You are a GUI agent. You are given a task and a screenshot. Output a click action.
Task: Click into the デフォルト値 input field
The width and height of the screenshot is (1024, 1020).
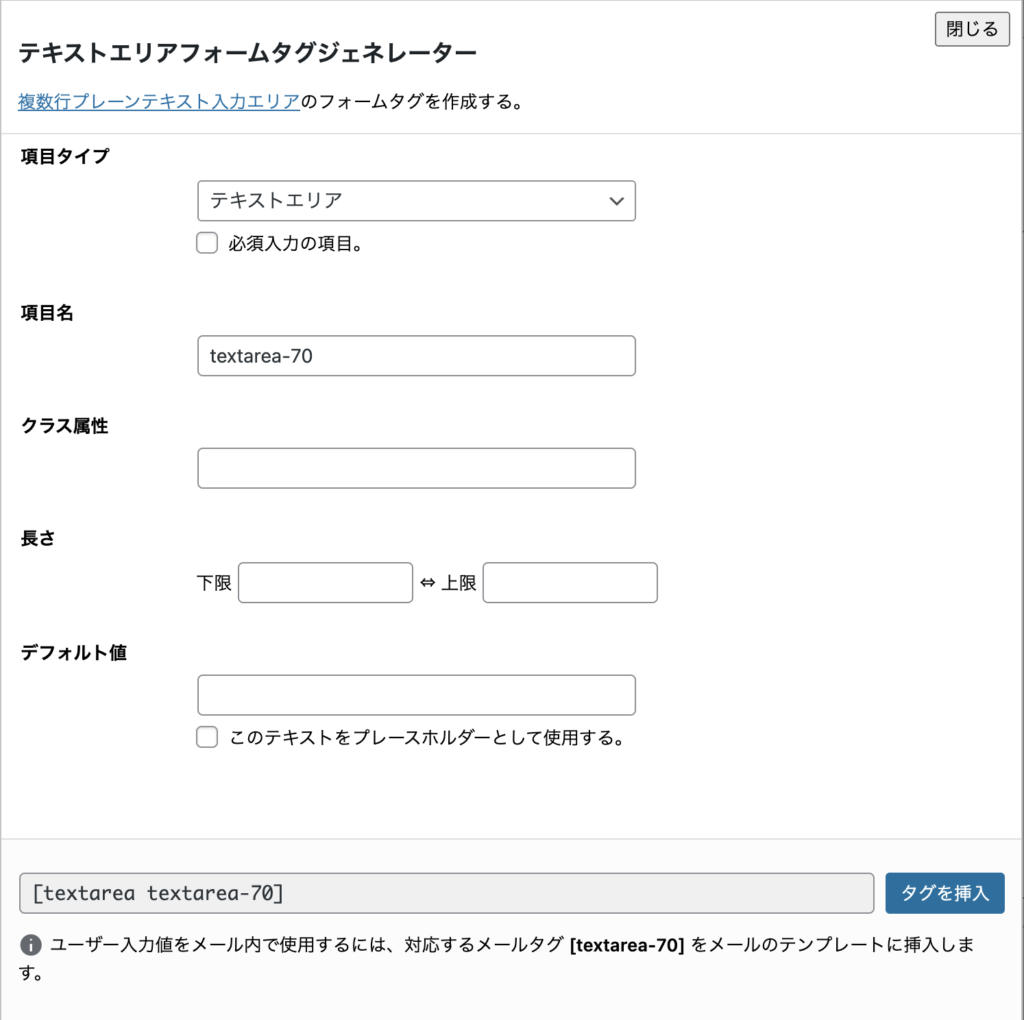pos(416,695)
